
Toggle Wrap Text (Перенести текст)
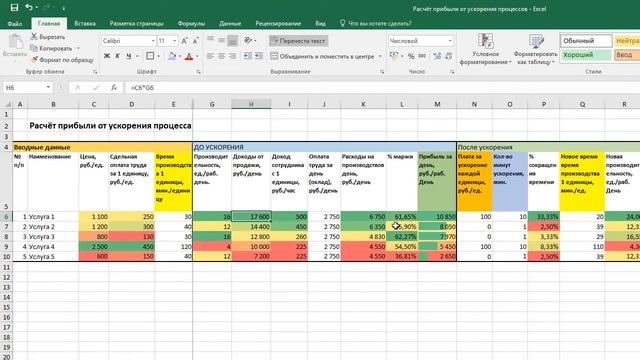[x=298, y=41]
